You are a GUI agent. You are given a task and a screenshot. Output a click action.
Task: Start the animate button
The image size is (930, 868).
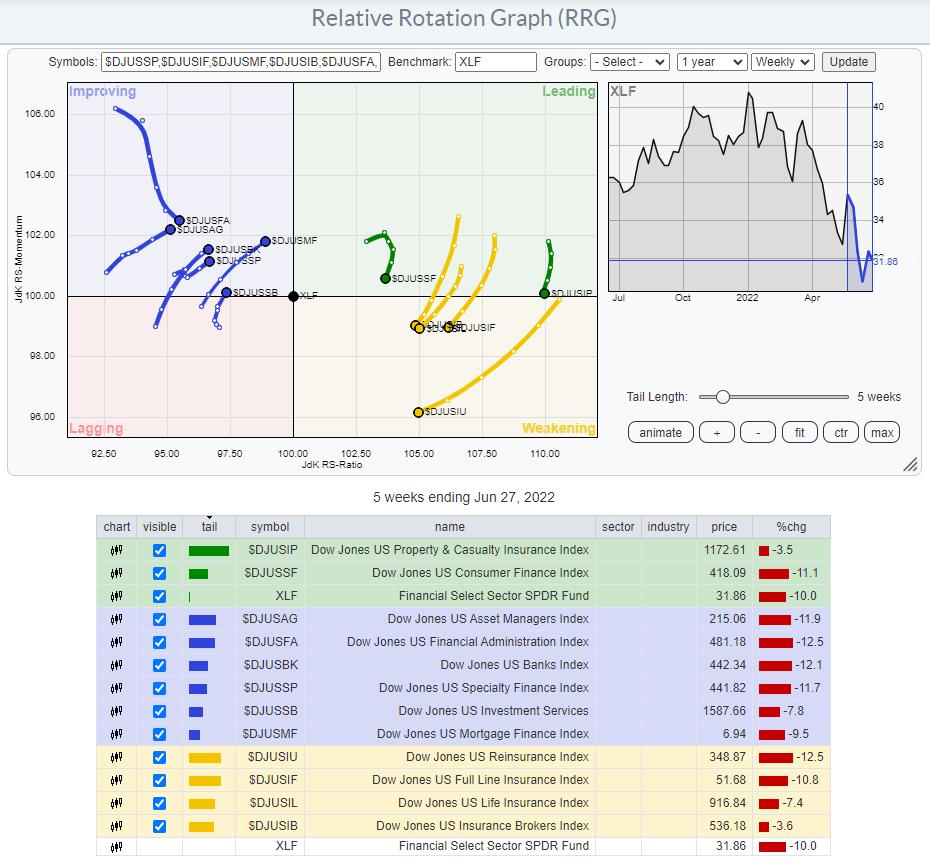click(660, 432)
